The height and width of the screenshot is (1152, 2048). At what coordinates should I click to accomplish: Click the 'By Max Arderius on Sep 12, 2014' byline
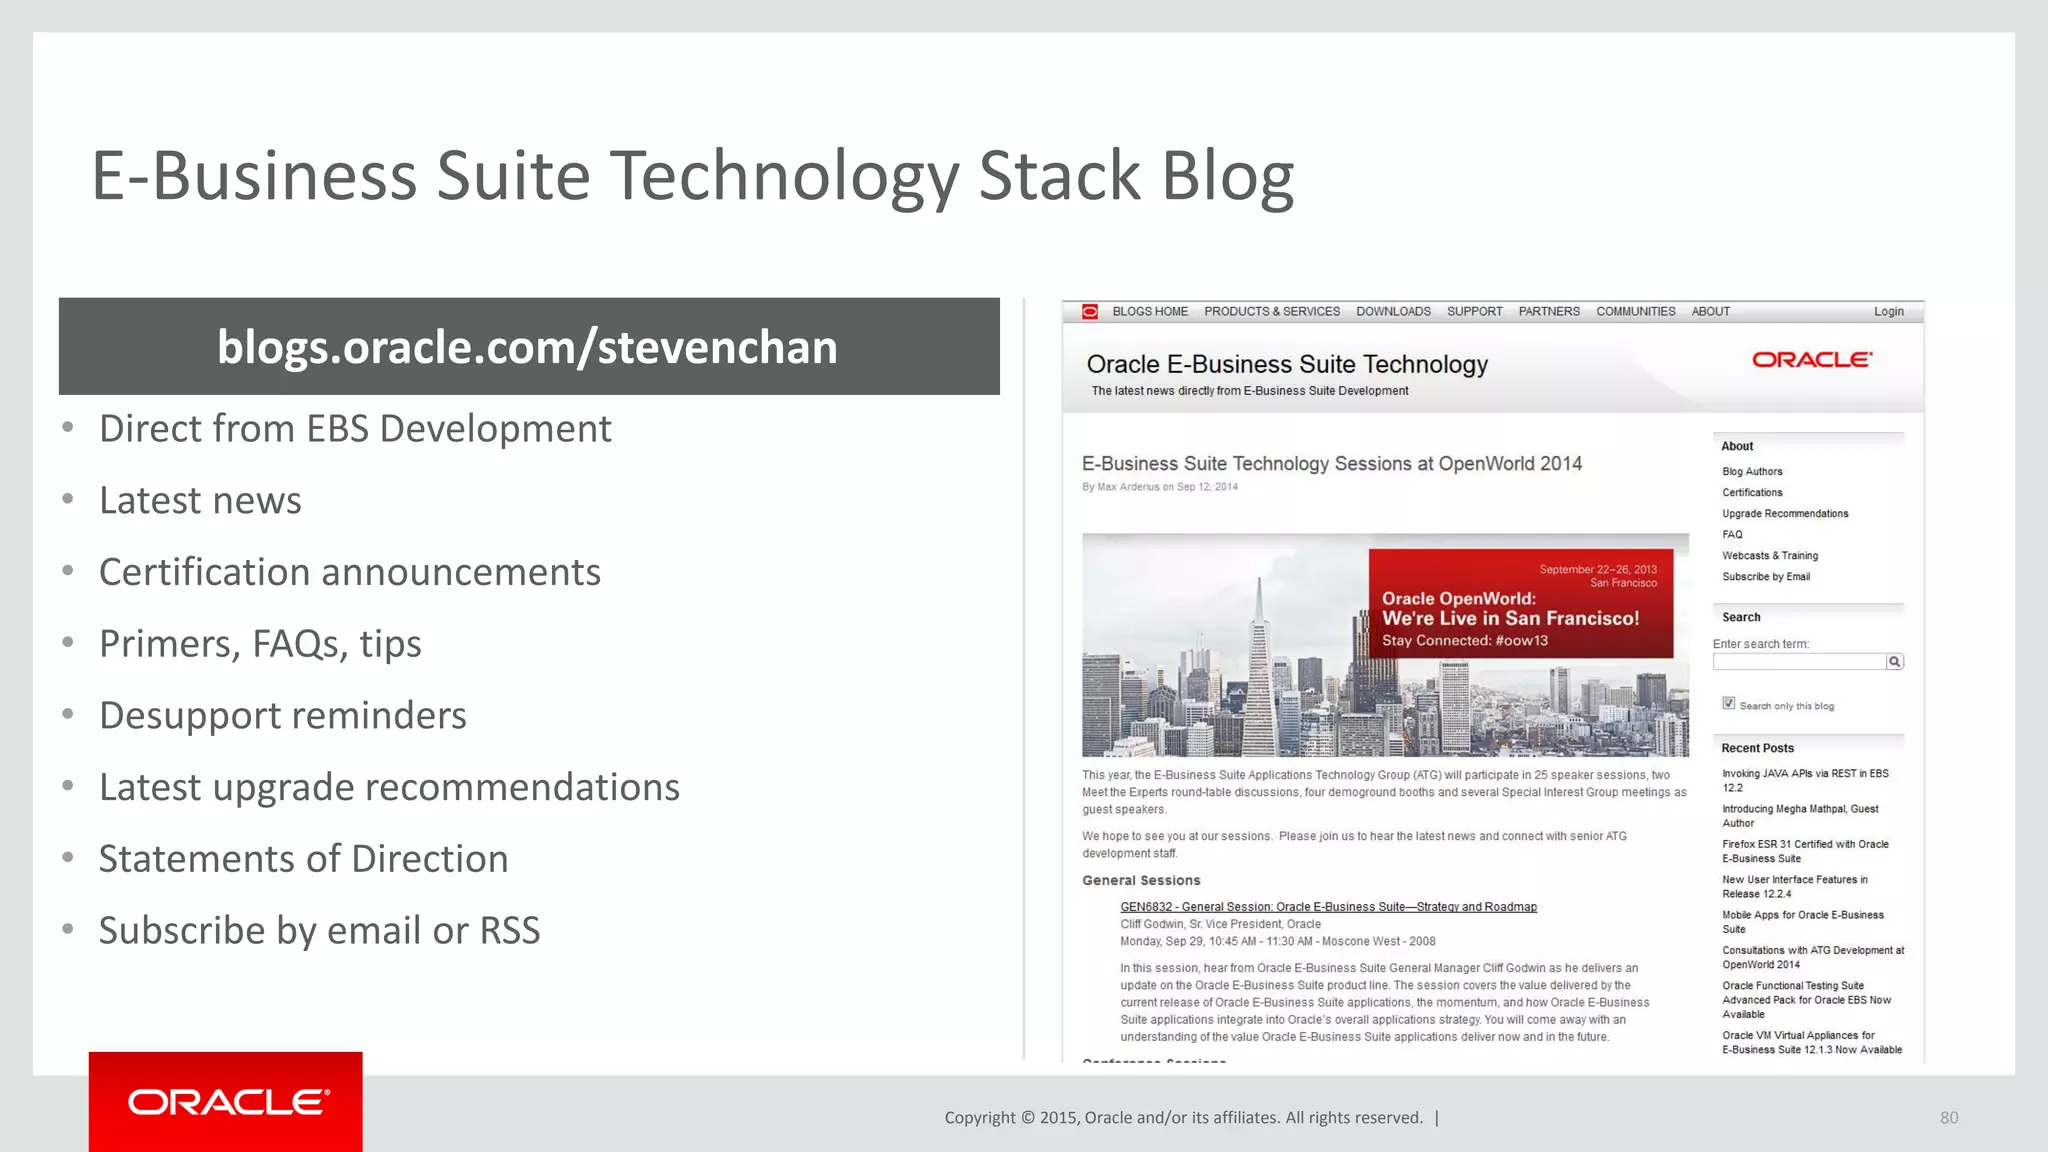pyautogui.click(x=1160, y=487)
